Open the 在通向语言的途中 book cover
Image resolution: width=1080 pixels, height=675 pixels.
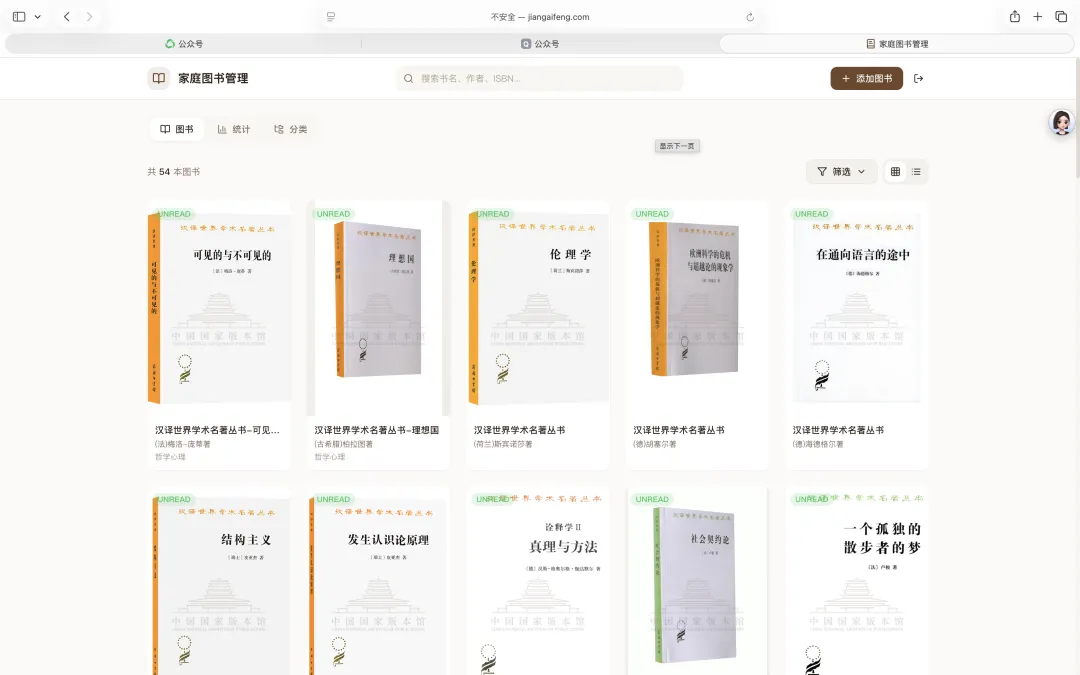(x=857, y=308)
